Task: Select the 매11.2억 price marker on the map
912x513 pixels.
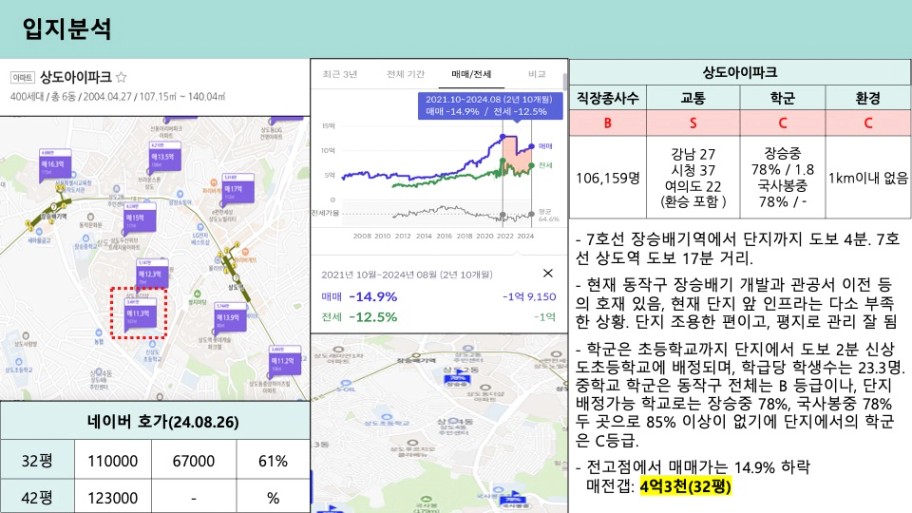Action: pyautogui.click(x=285, y=361)
